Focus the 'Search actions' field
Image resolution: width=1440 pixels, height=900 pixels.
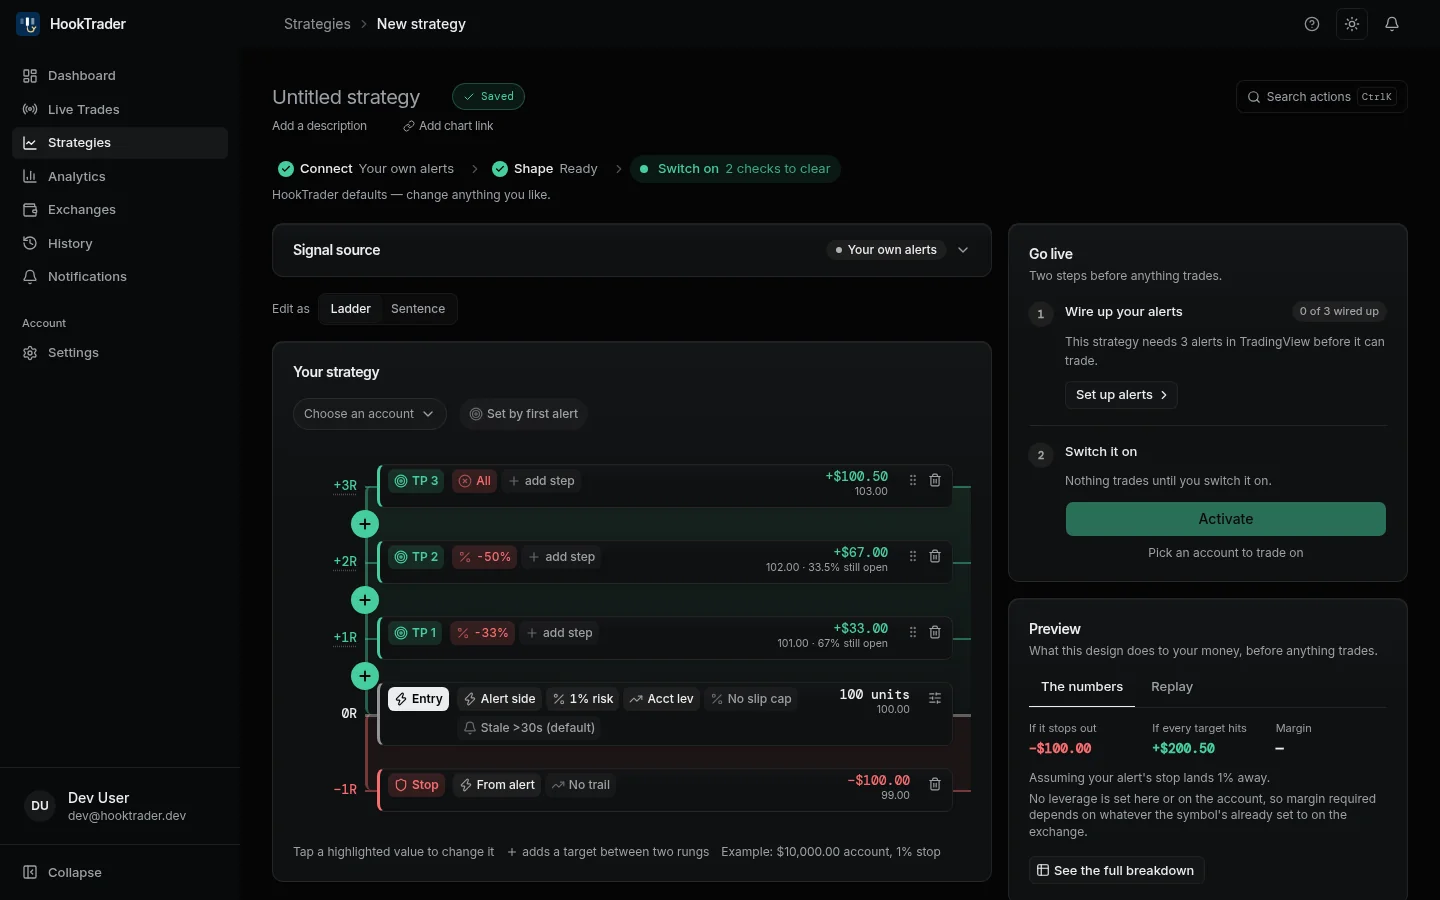coord(1322,97)
